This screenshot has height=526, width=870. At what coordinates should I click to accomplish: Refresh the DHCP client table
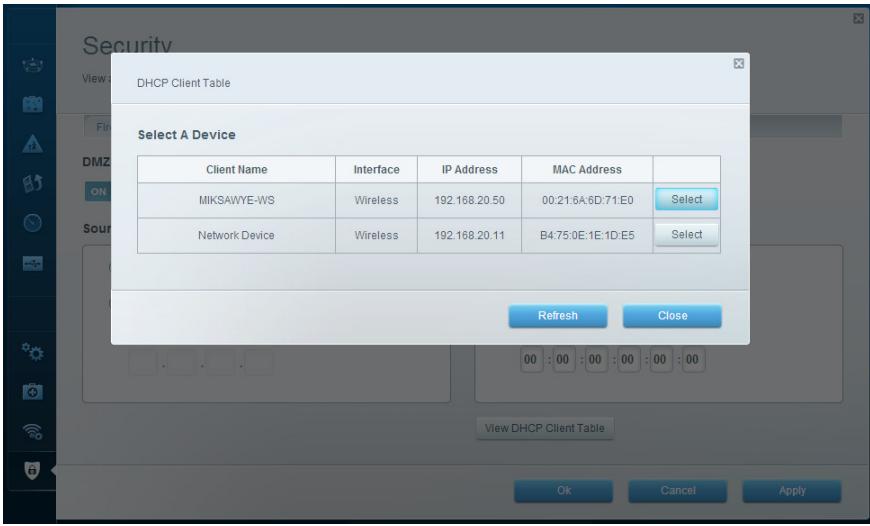(x=558, y=316)
